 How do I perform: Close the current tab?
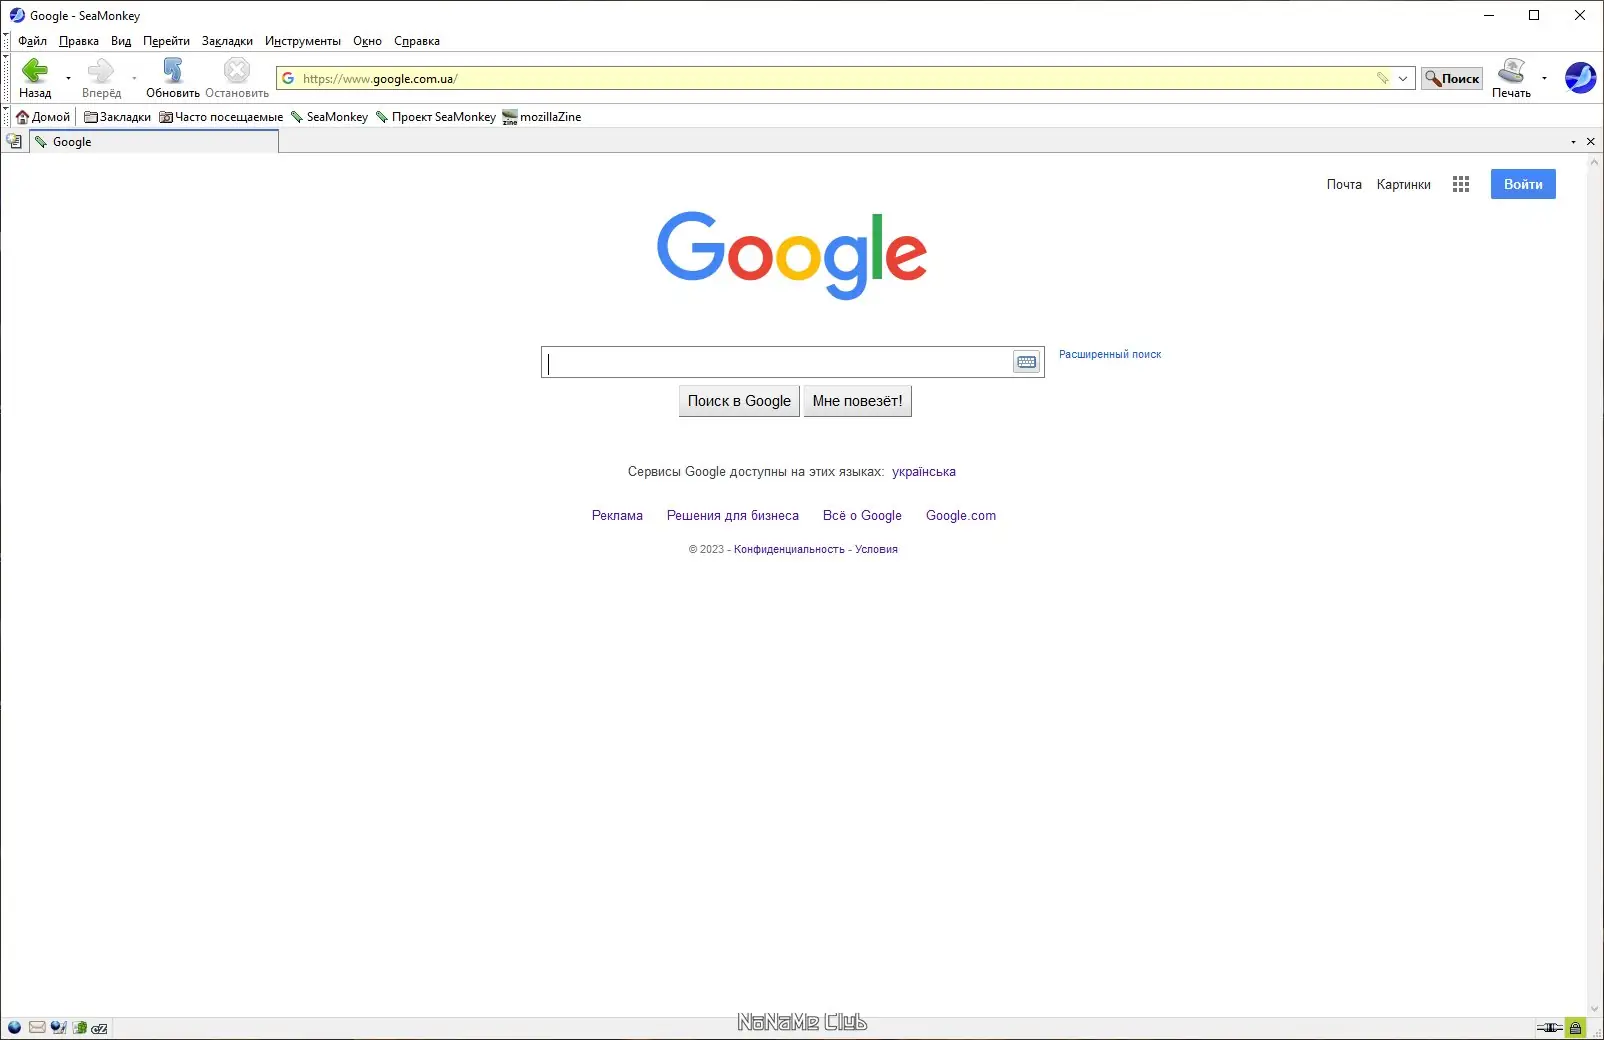click(x=1591, y=142)
